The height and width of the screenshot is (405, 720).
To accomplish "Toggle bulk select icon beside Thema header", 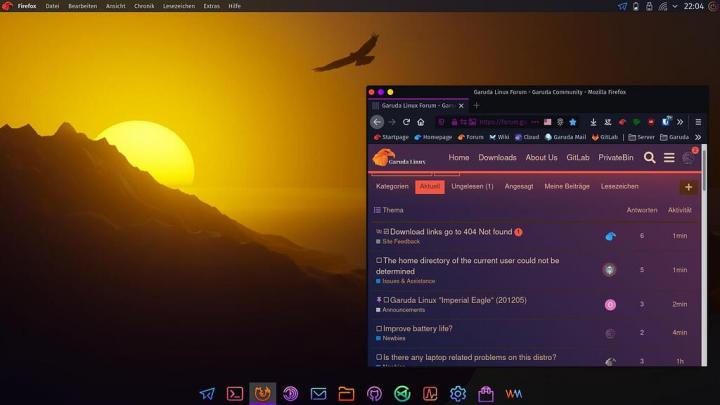I will click(x=377, y=210).
